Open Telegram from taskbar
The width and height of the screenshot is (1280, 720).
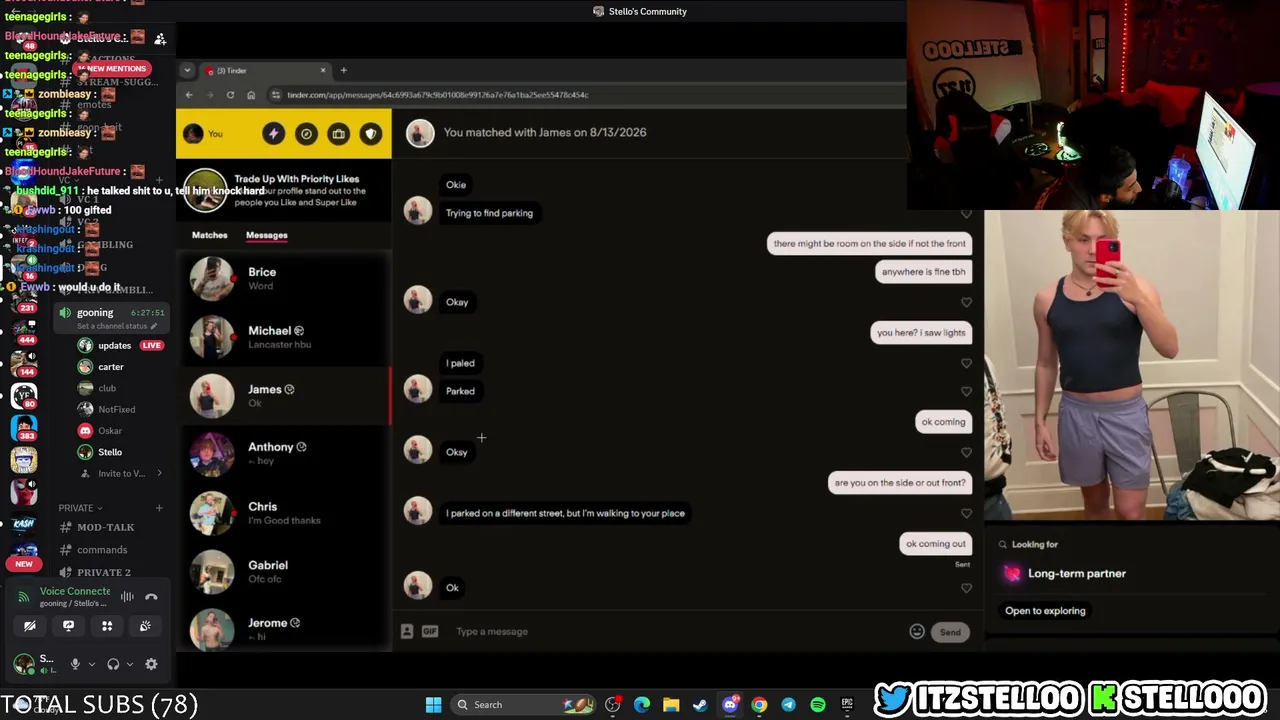788,705
